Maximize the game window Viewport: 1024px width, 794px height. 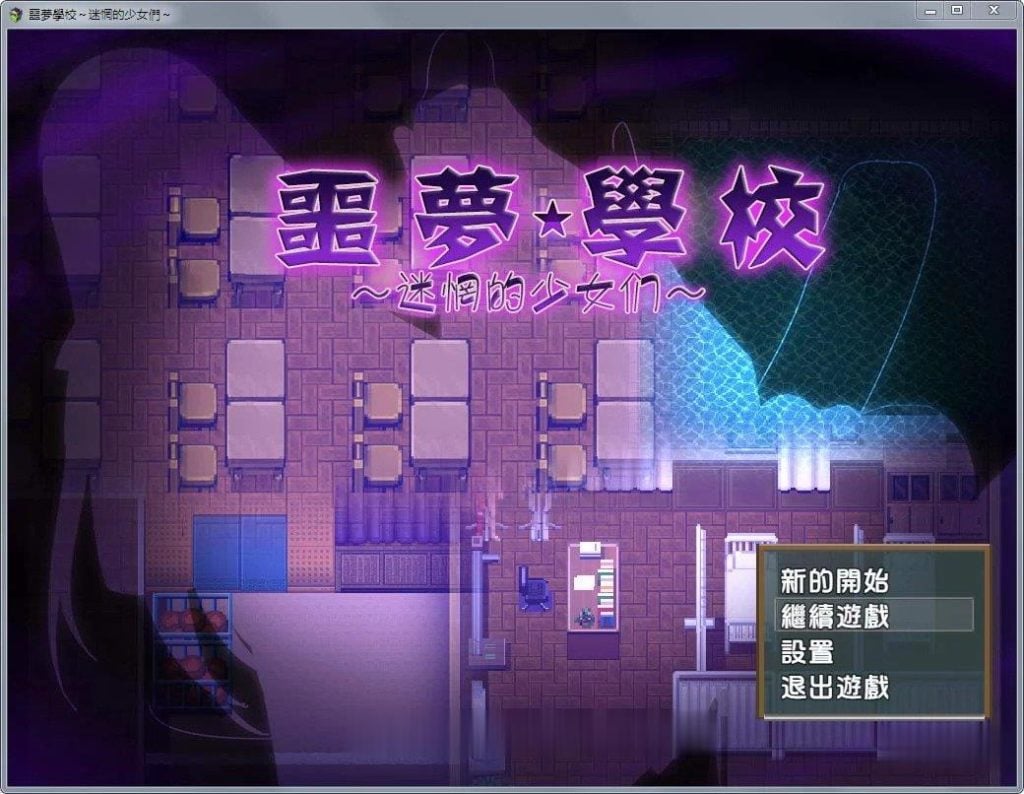(x=957, y=10)
